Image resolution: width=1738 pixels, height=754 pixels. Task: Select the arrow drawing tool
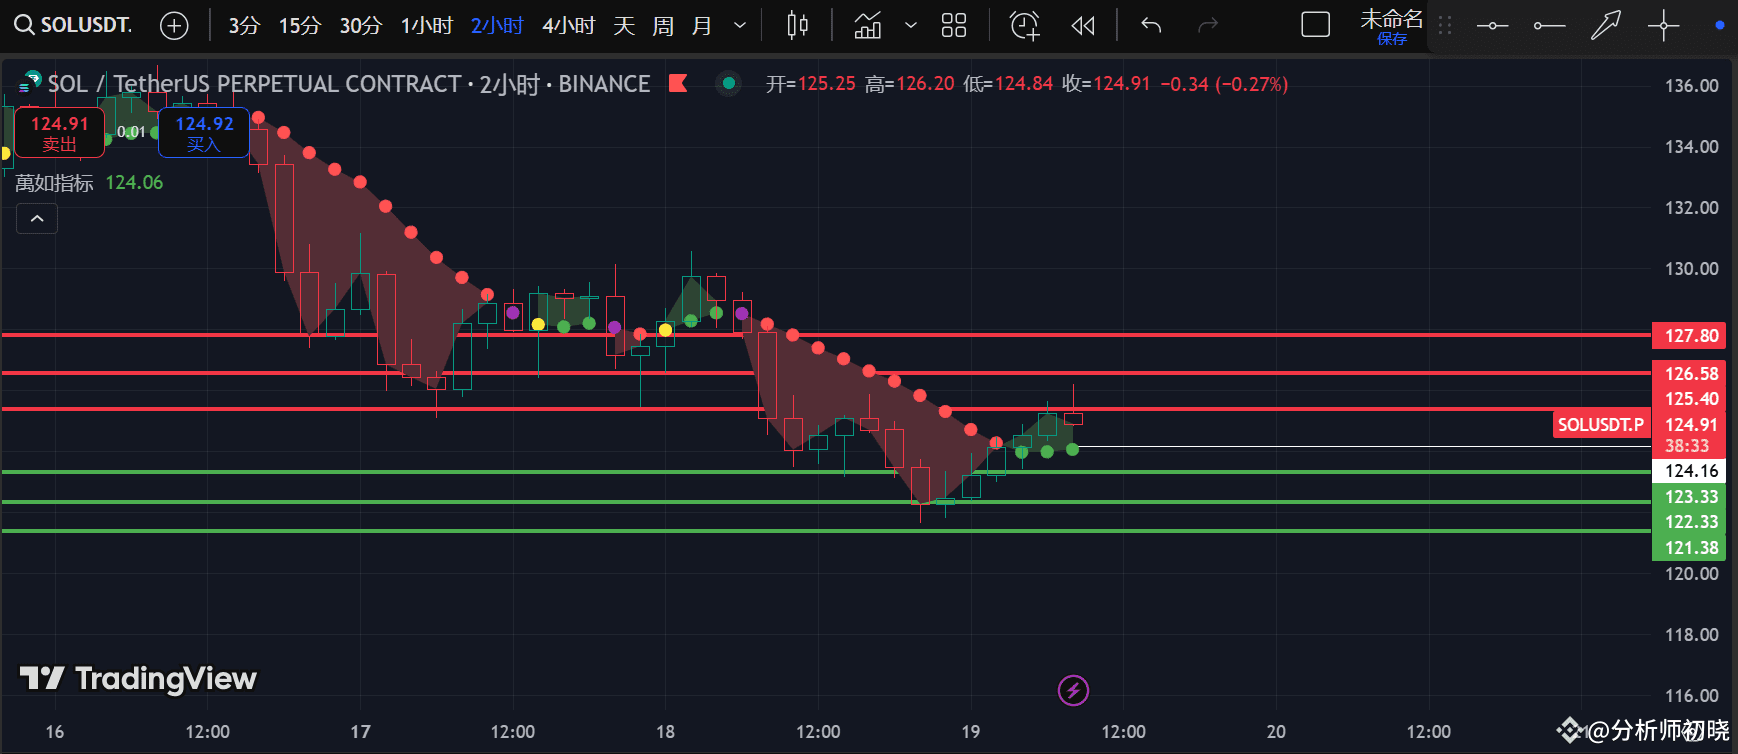(x=1606, y=25)
